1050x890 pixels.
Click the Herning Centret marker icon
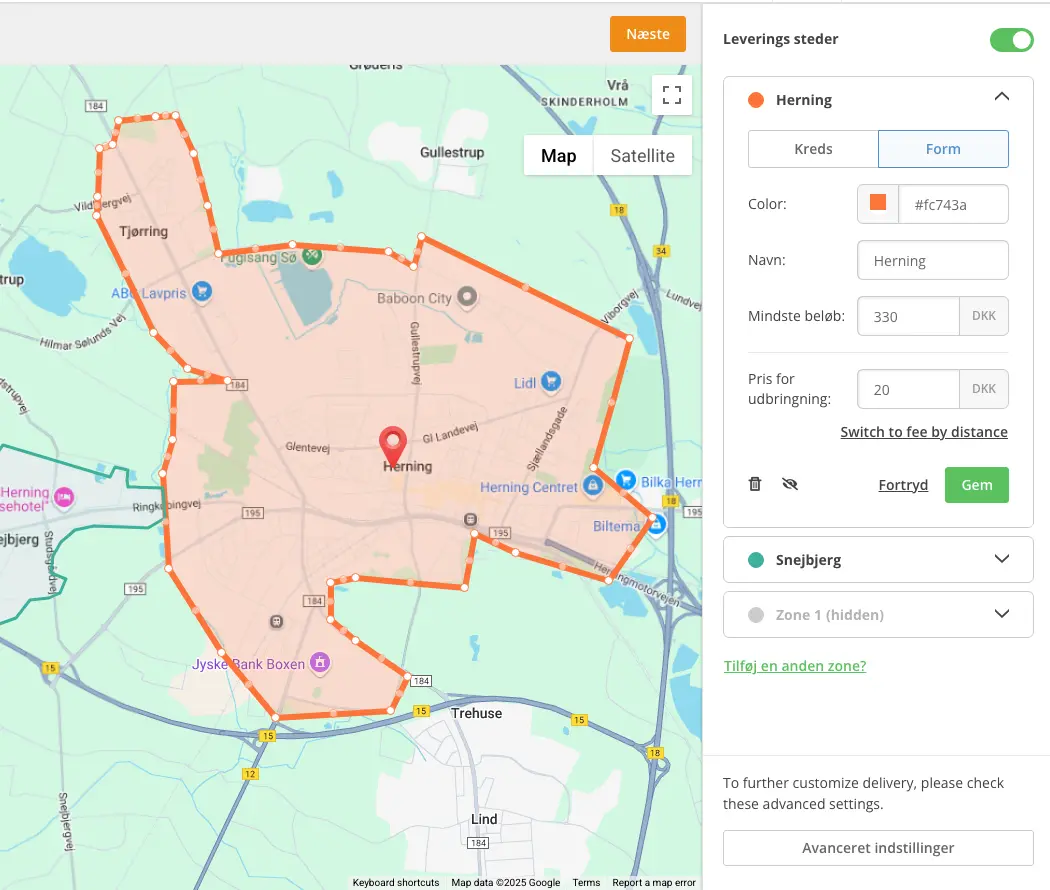[593, 486]
